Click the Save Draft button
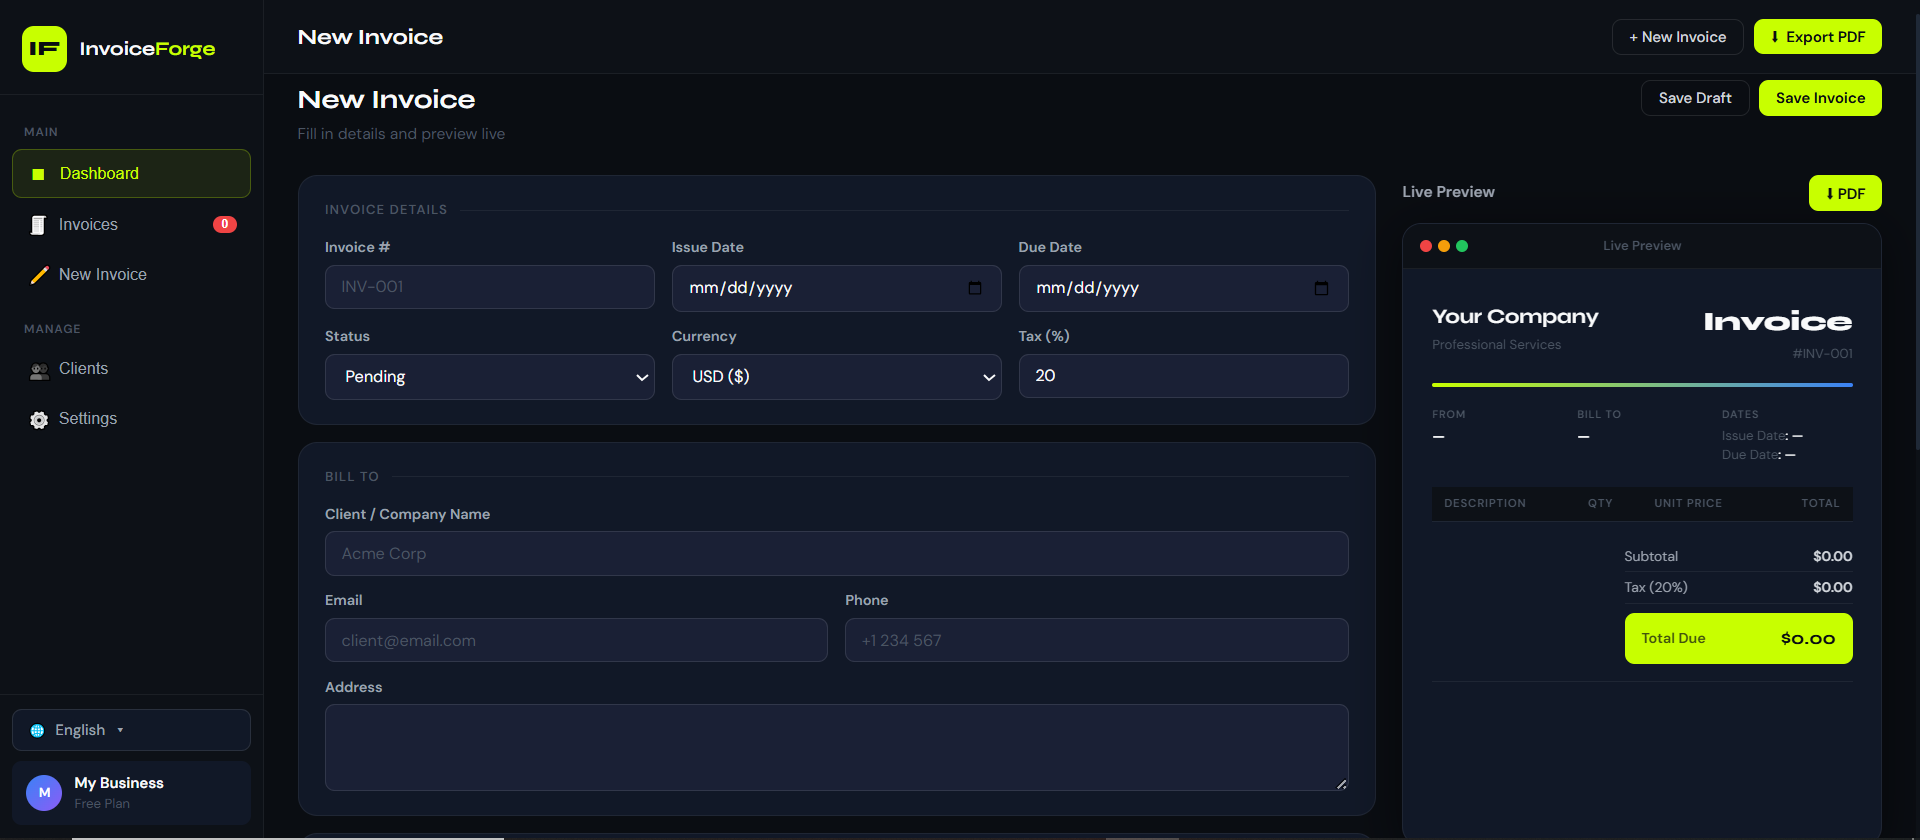This screenshot has width=1920, height=840. [x=1695, y=98]
